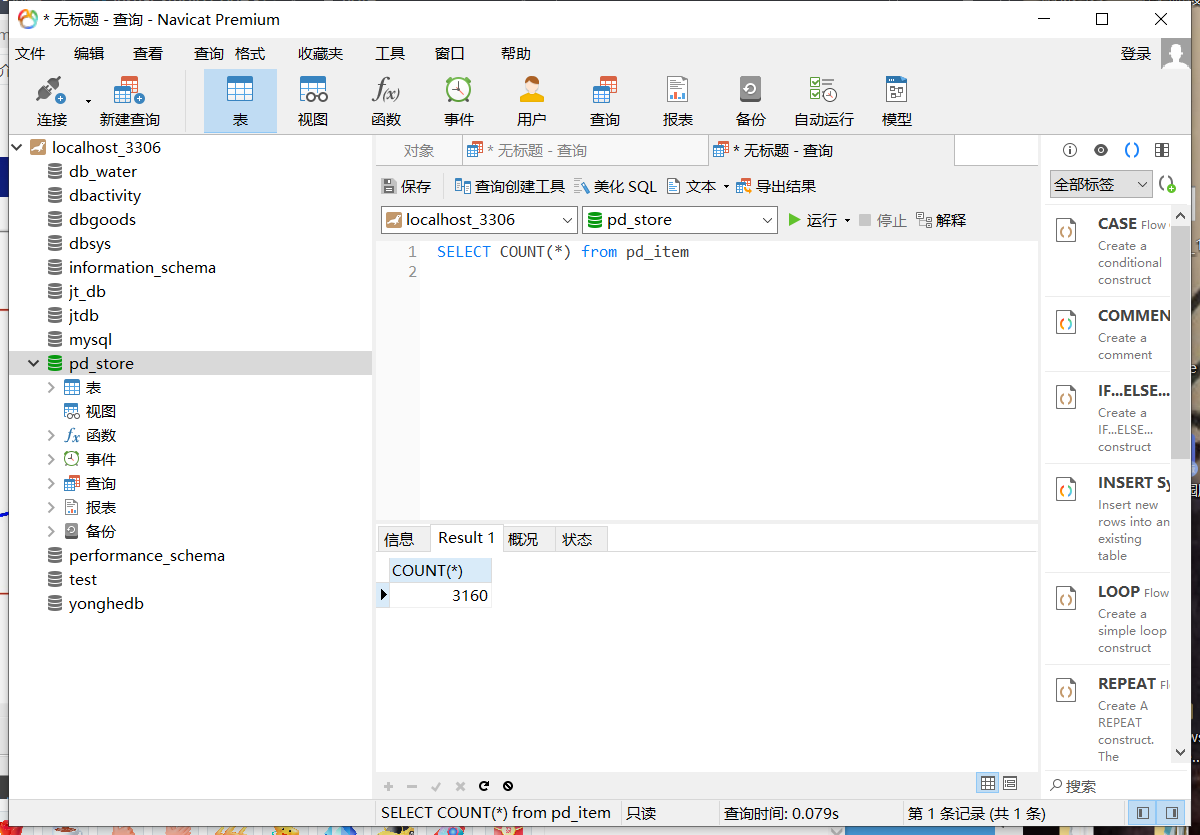This screenshot has height=835, width=1200.
Task: Select the 3160 result cell
Action: pos(440,595)
